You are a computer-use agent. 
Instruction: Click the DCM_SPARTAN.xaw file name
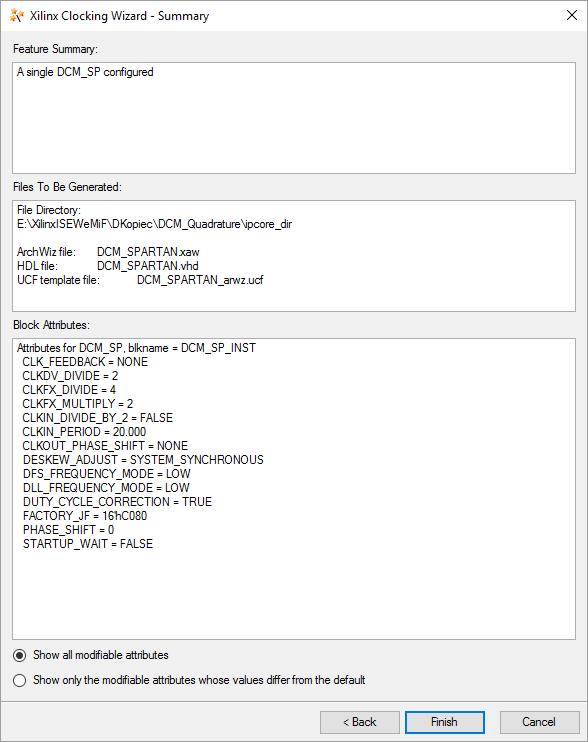coord(148,252)
